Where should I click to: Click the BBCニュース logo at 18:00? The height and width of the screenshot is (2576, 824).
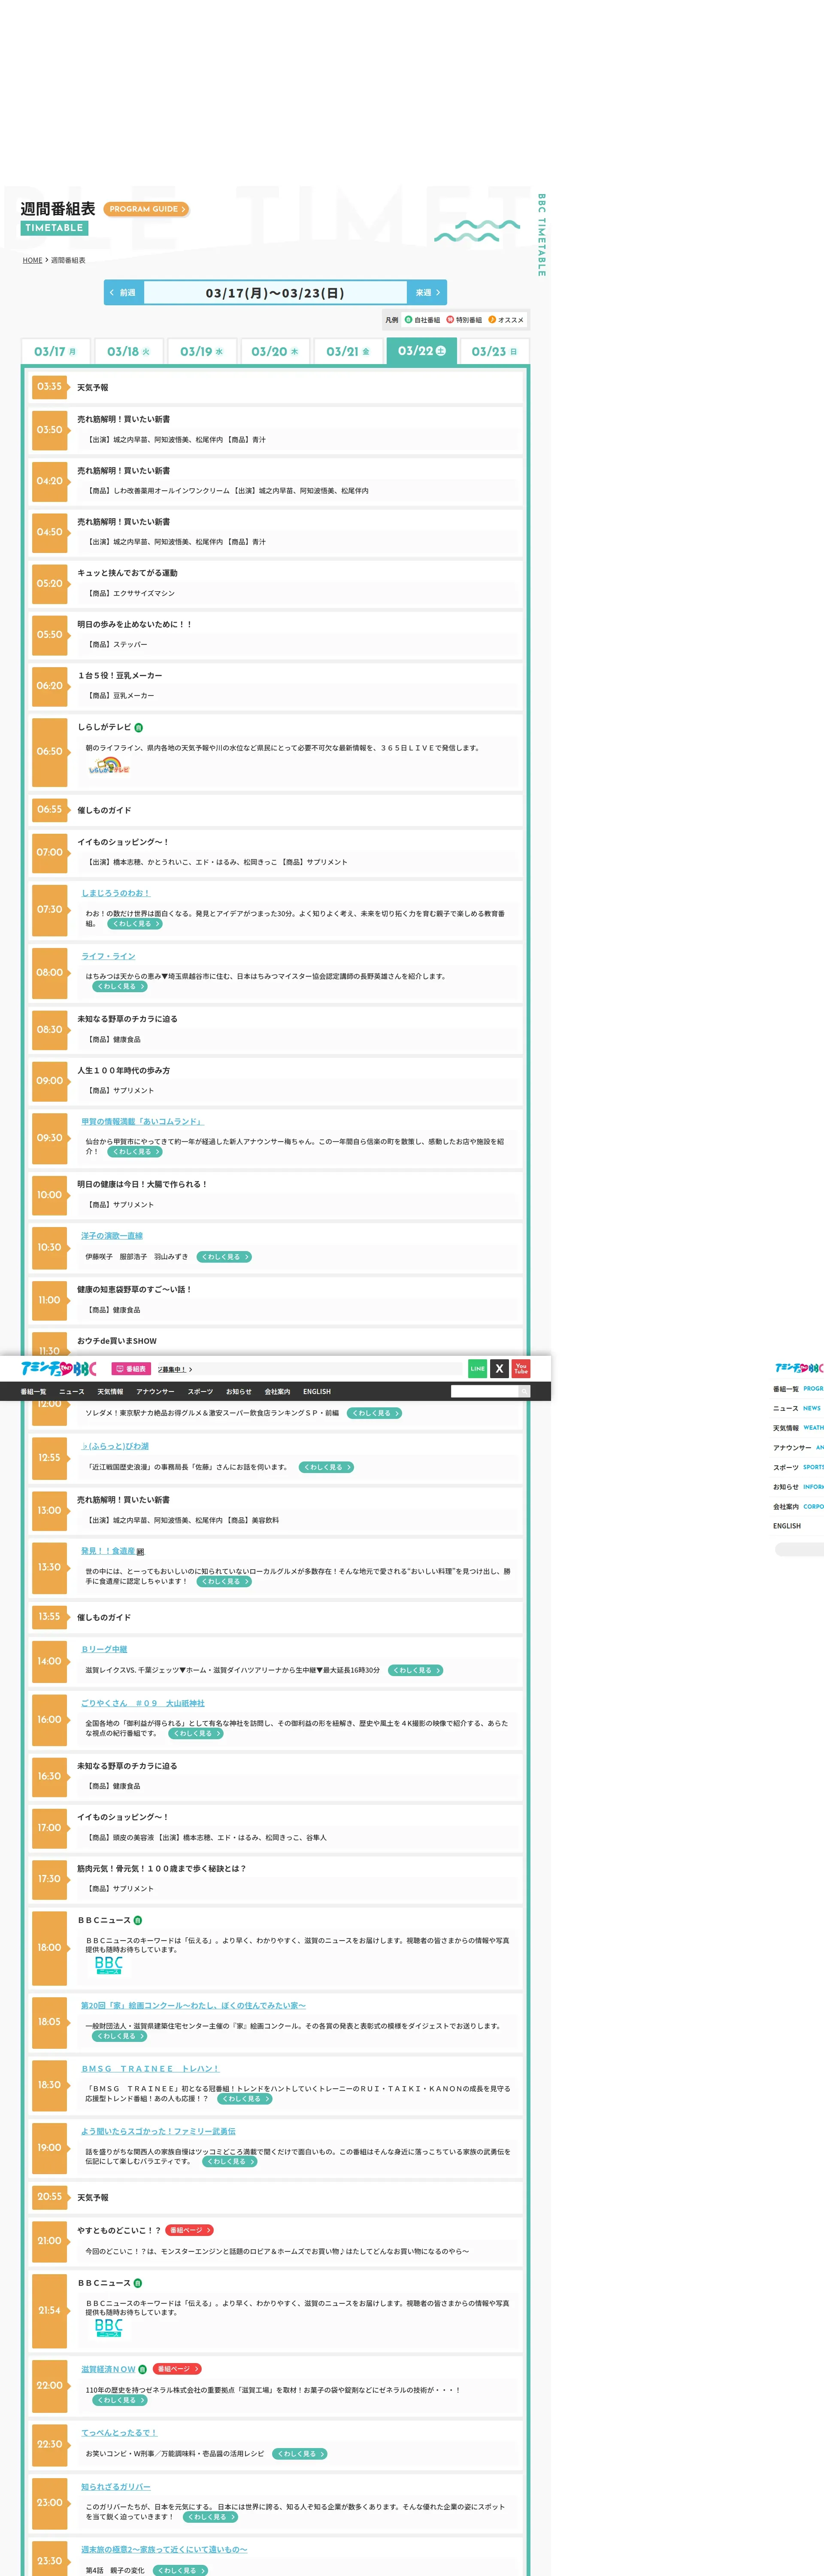[109, 1965]
